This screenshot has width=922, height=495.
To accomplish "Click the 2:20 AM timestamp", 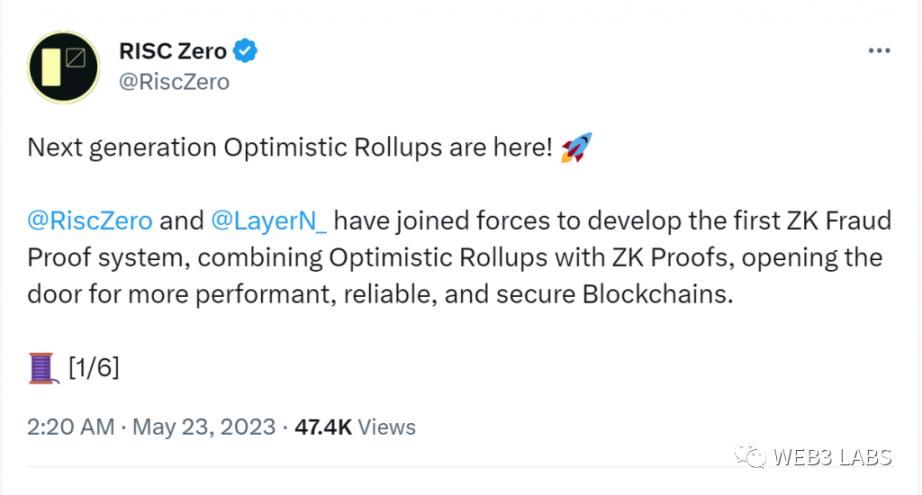I will pos(72,427).
